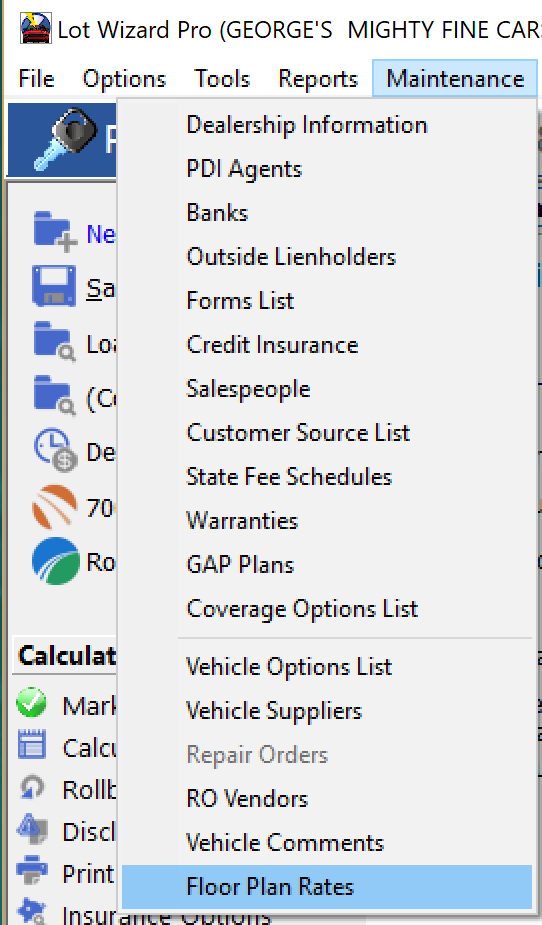Click the clock with dollar icon
Viewport: 542px width, 925px height.
pos(55,450)
